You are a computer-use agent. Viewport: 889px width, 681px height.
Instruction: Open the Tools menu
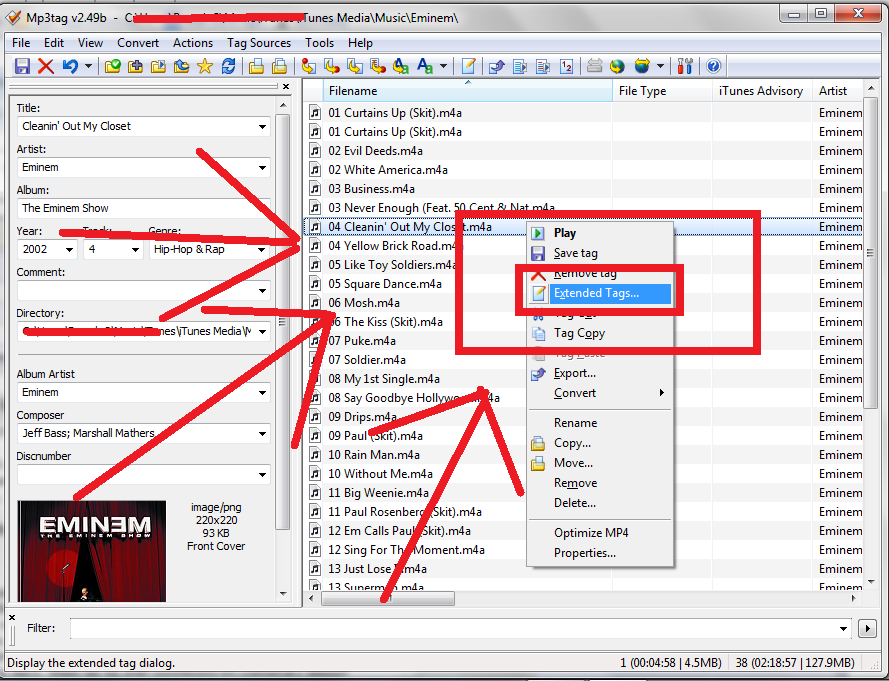[x=319, y=43]
